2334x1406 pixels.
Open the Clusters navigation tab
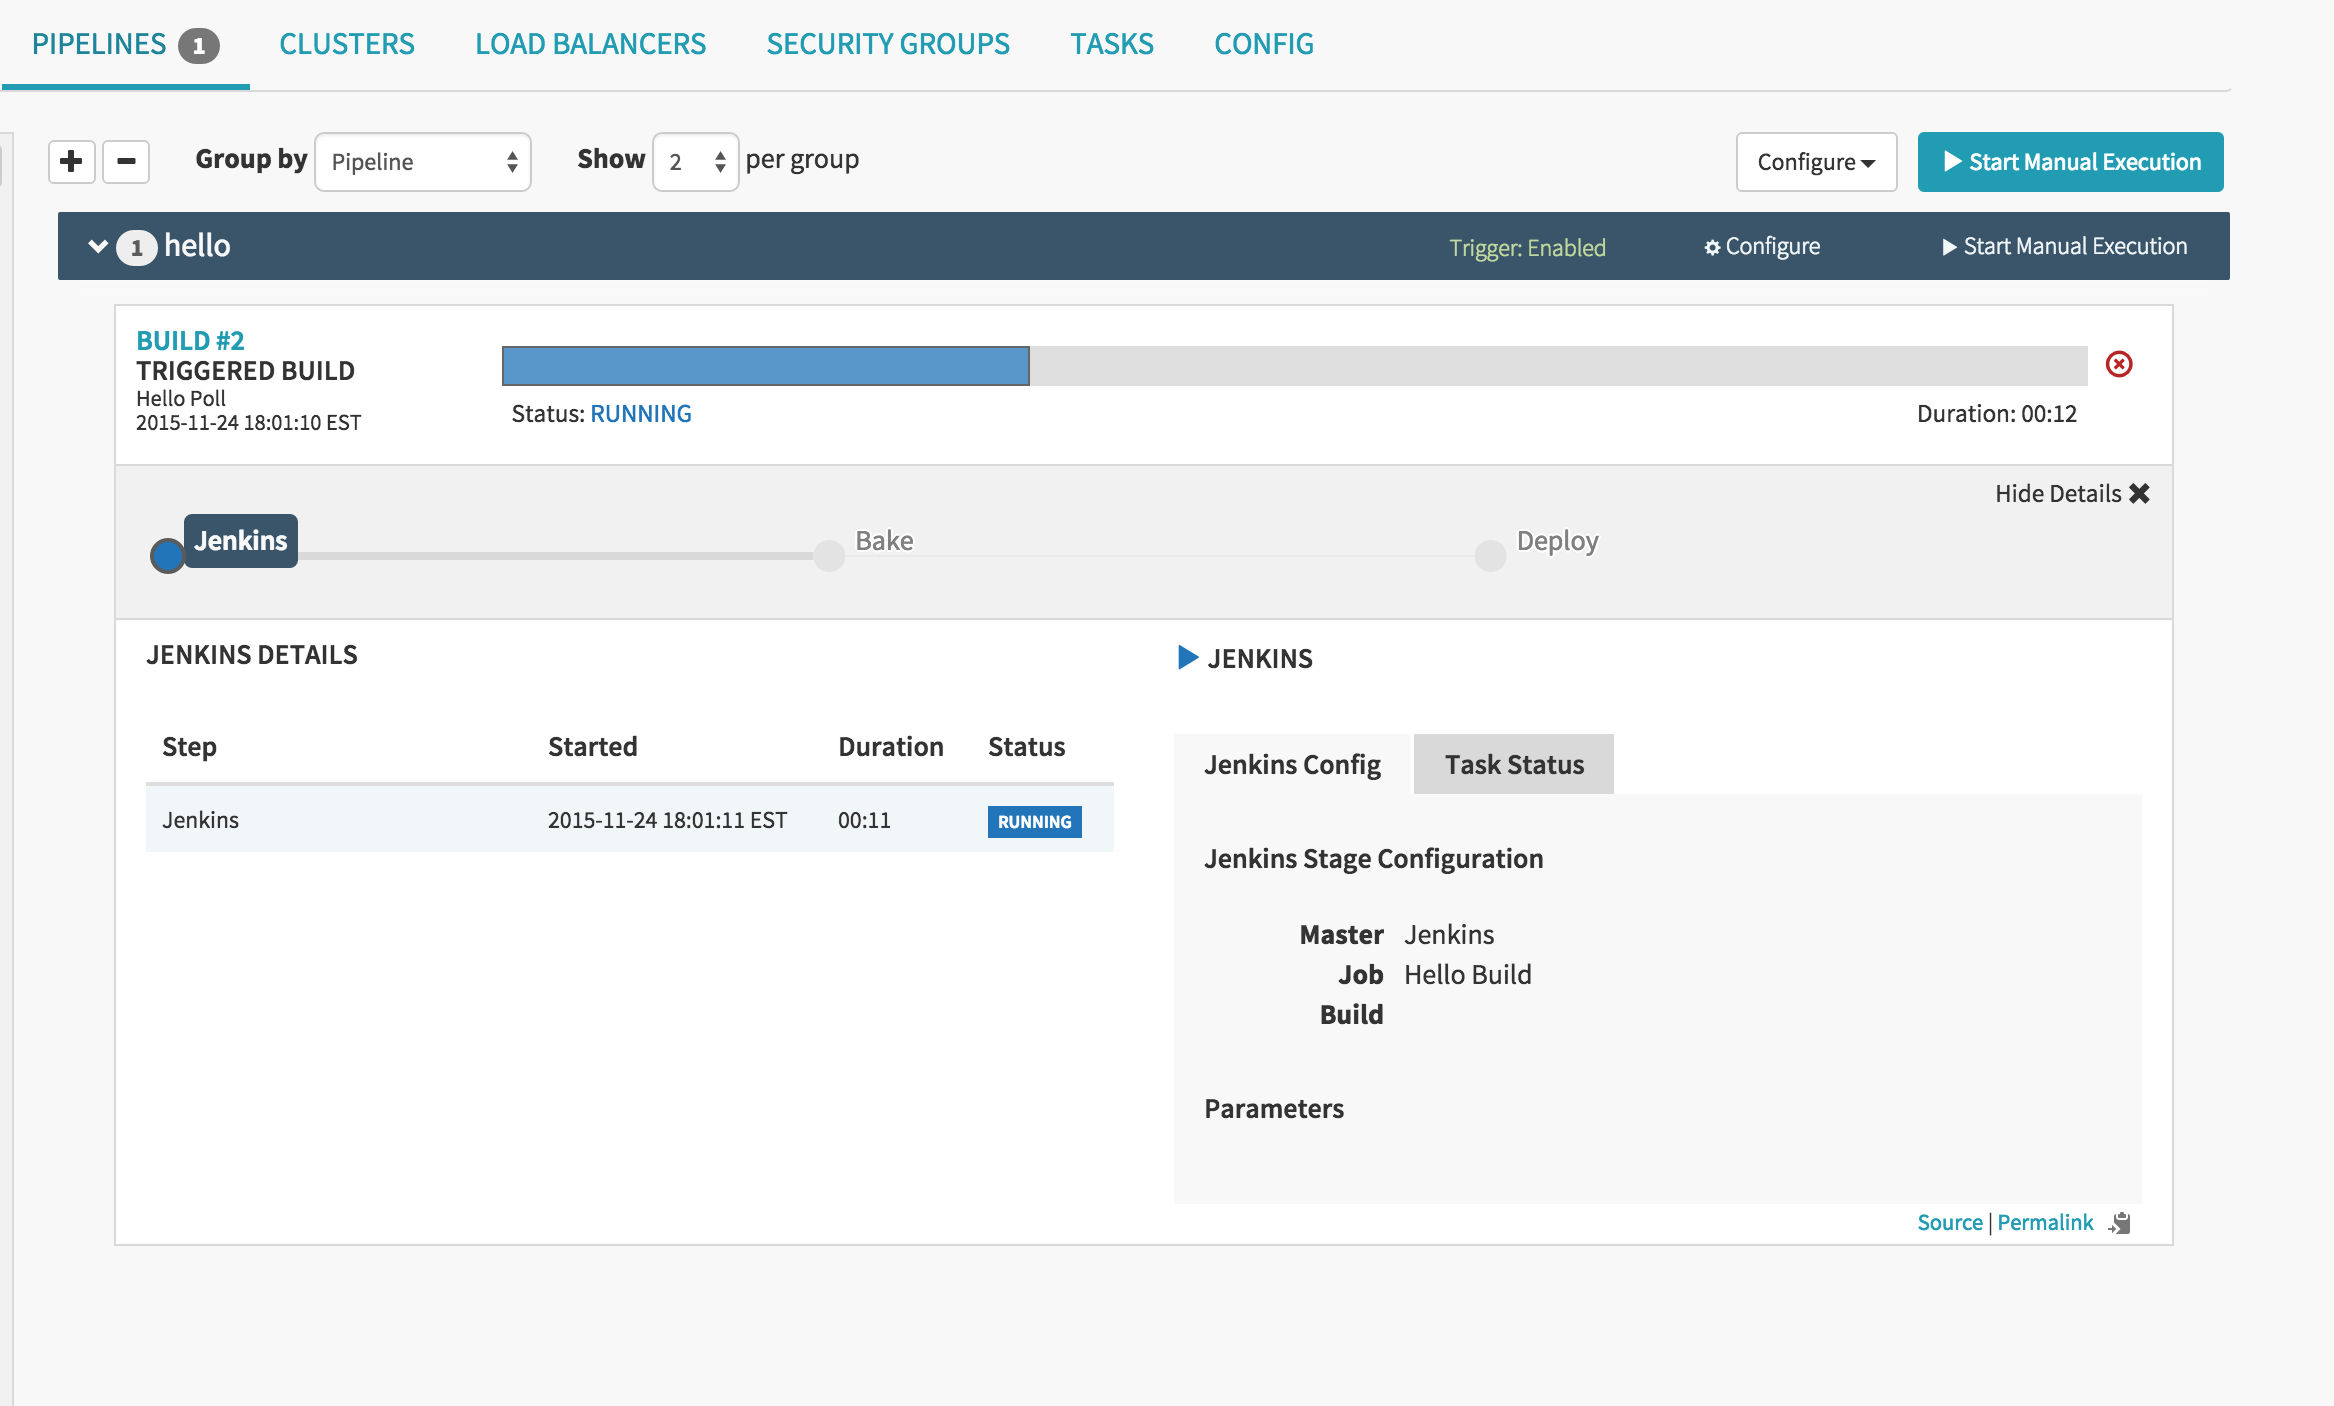pyautogui.click(x=346, y=44)
